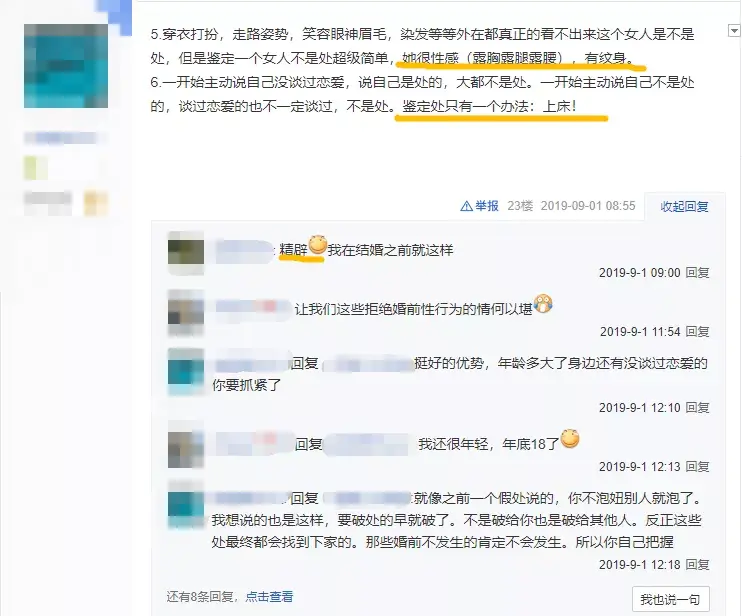742x616 pixels.
Task: Click the smiley emoji after 年底18了
Action: pyautogui.click(x=570, y=439)
